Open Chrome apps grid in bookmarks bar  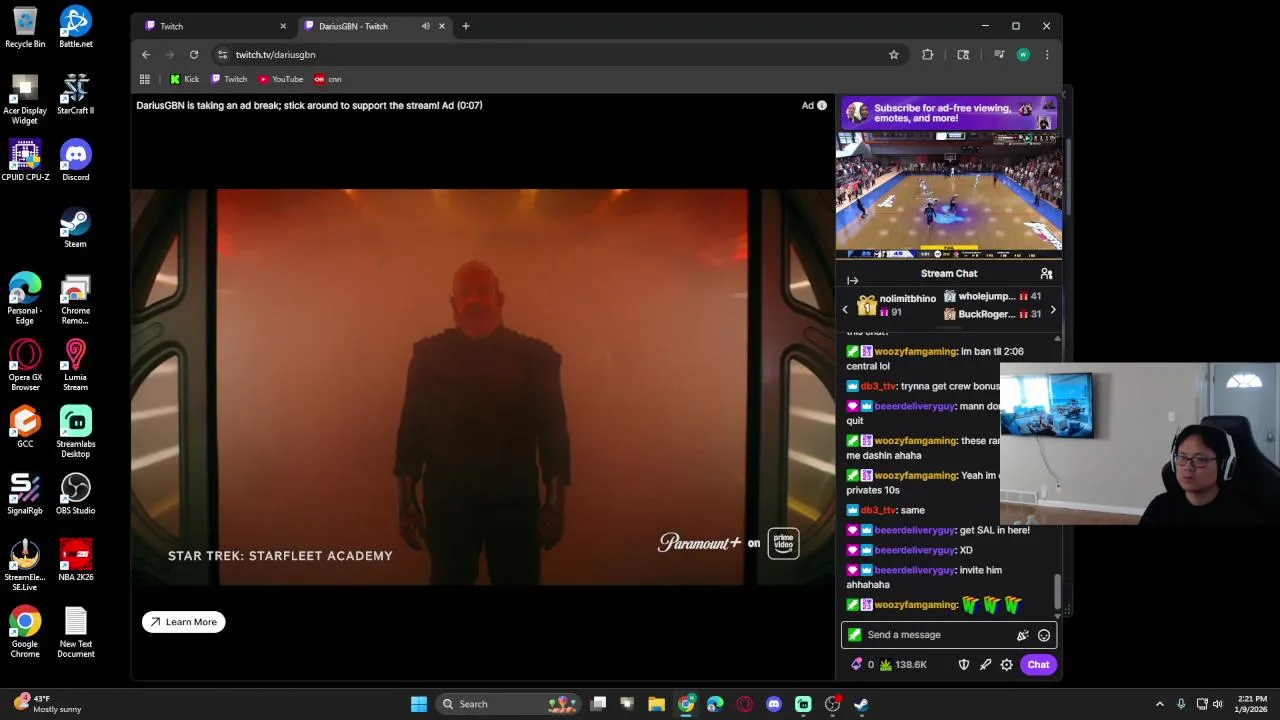(x=145, y=79)
